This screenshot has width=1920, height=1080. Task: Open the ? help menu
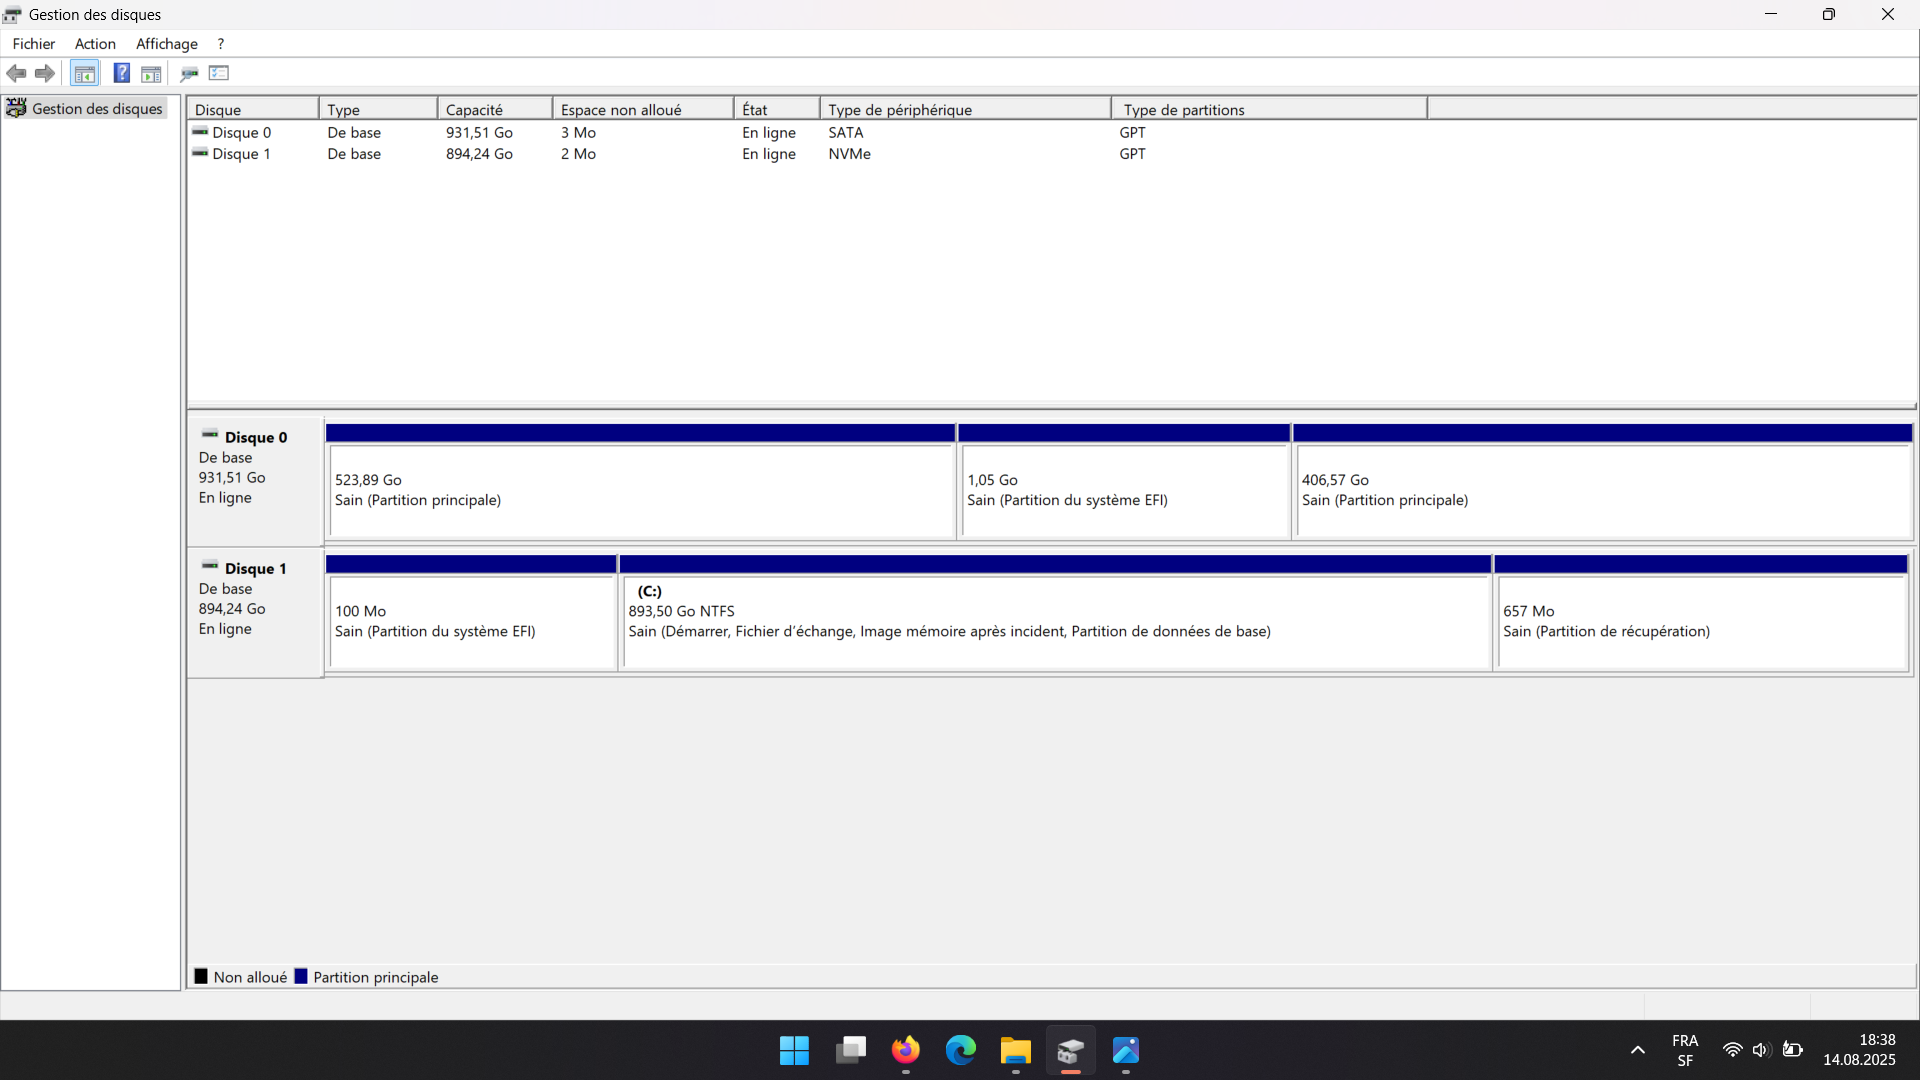click(x=221, y=44)
